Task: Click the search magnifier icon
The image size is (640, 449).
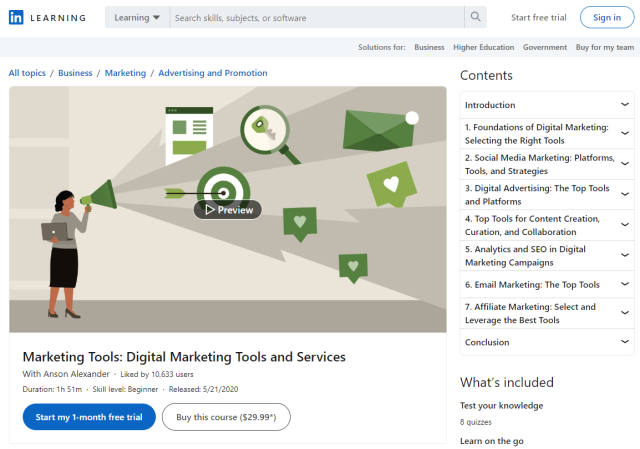Action: click(x=476, y=18)
